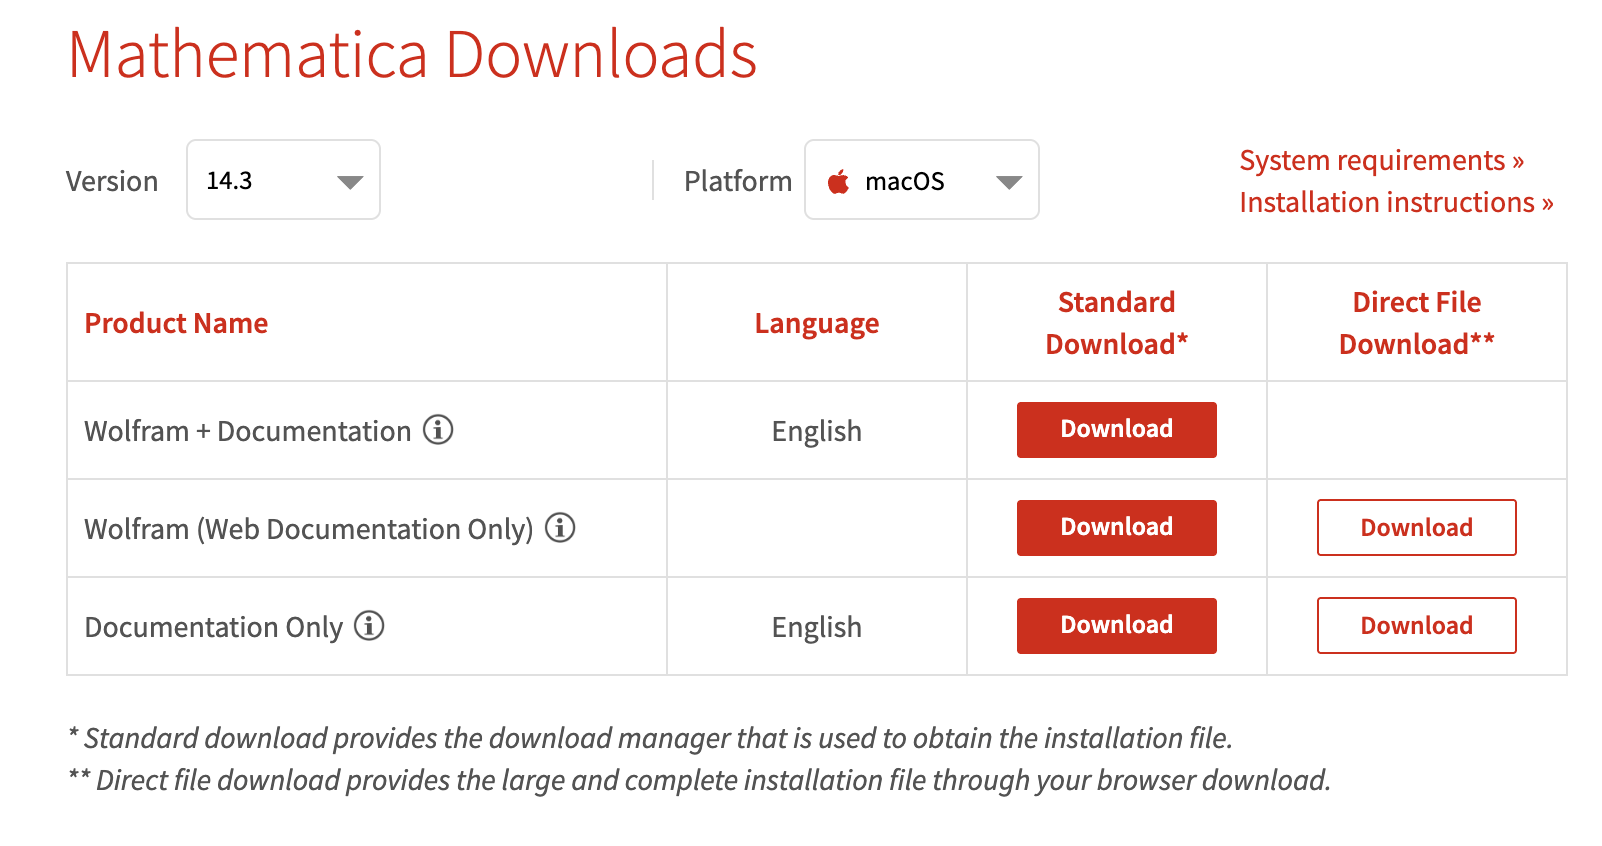This screenshot has height=846, width=1602.
Task: Open info icon next to Documentation Only
Action: tap(369, 626)
